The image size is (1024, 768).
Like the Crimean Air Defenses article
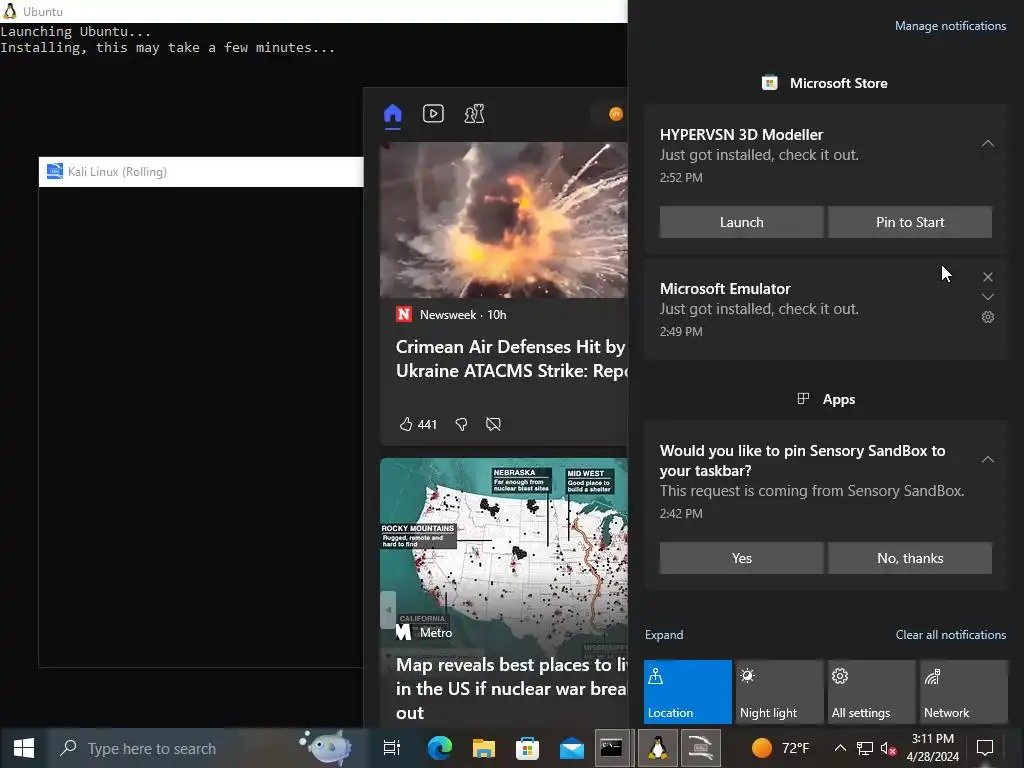click(x=417, y=424)
